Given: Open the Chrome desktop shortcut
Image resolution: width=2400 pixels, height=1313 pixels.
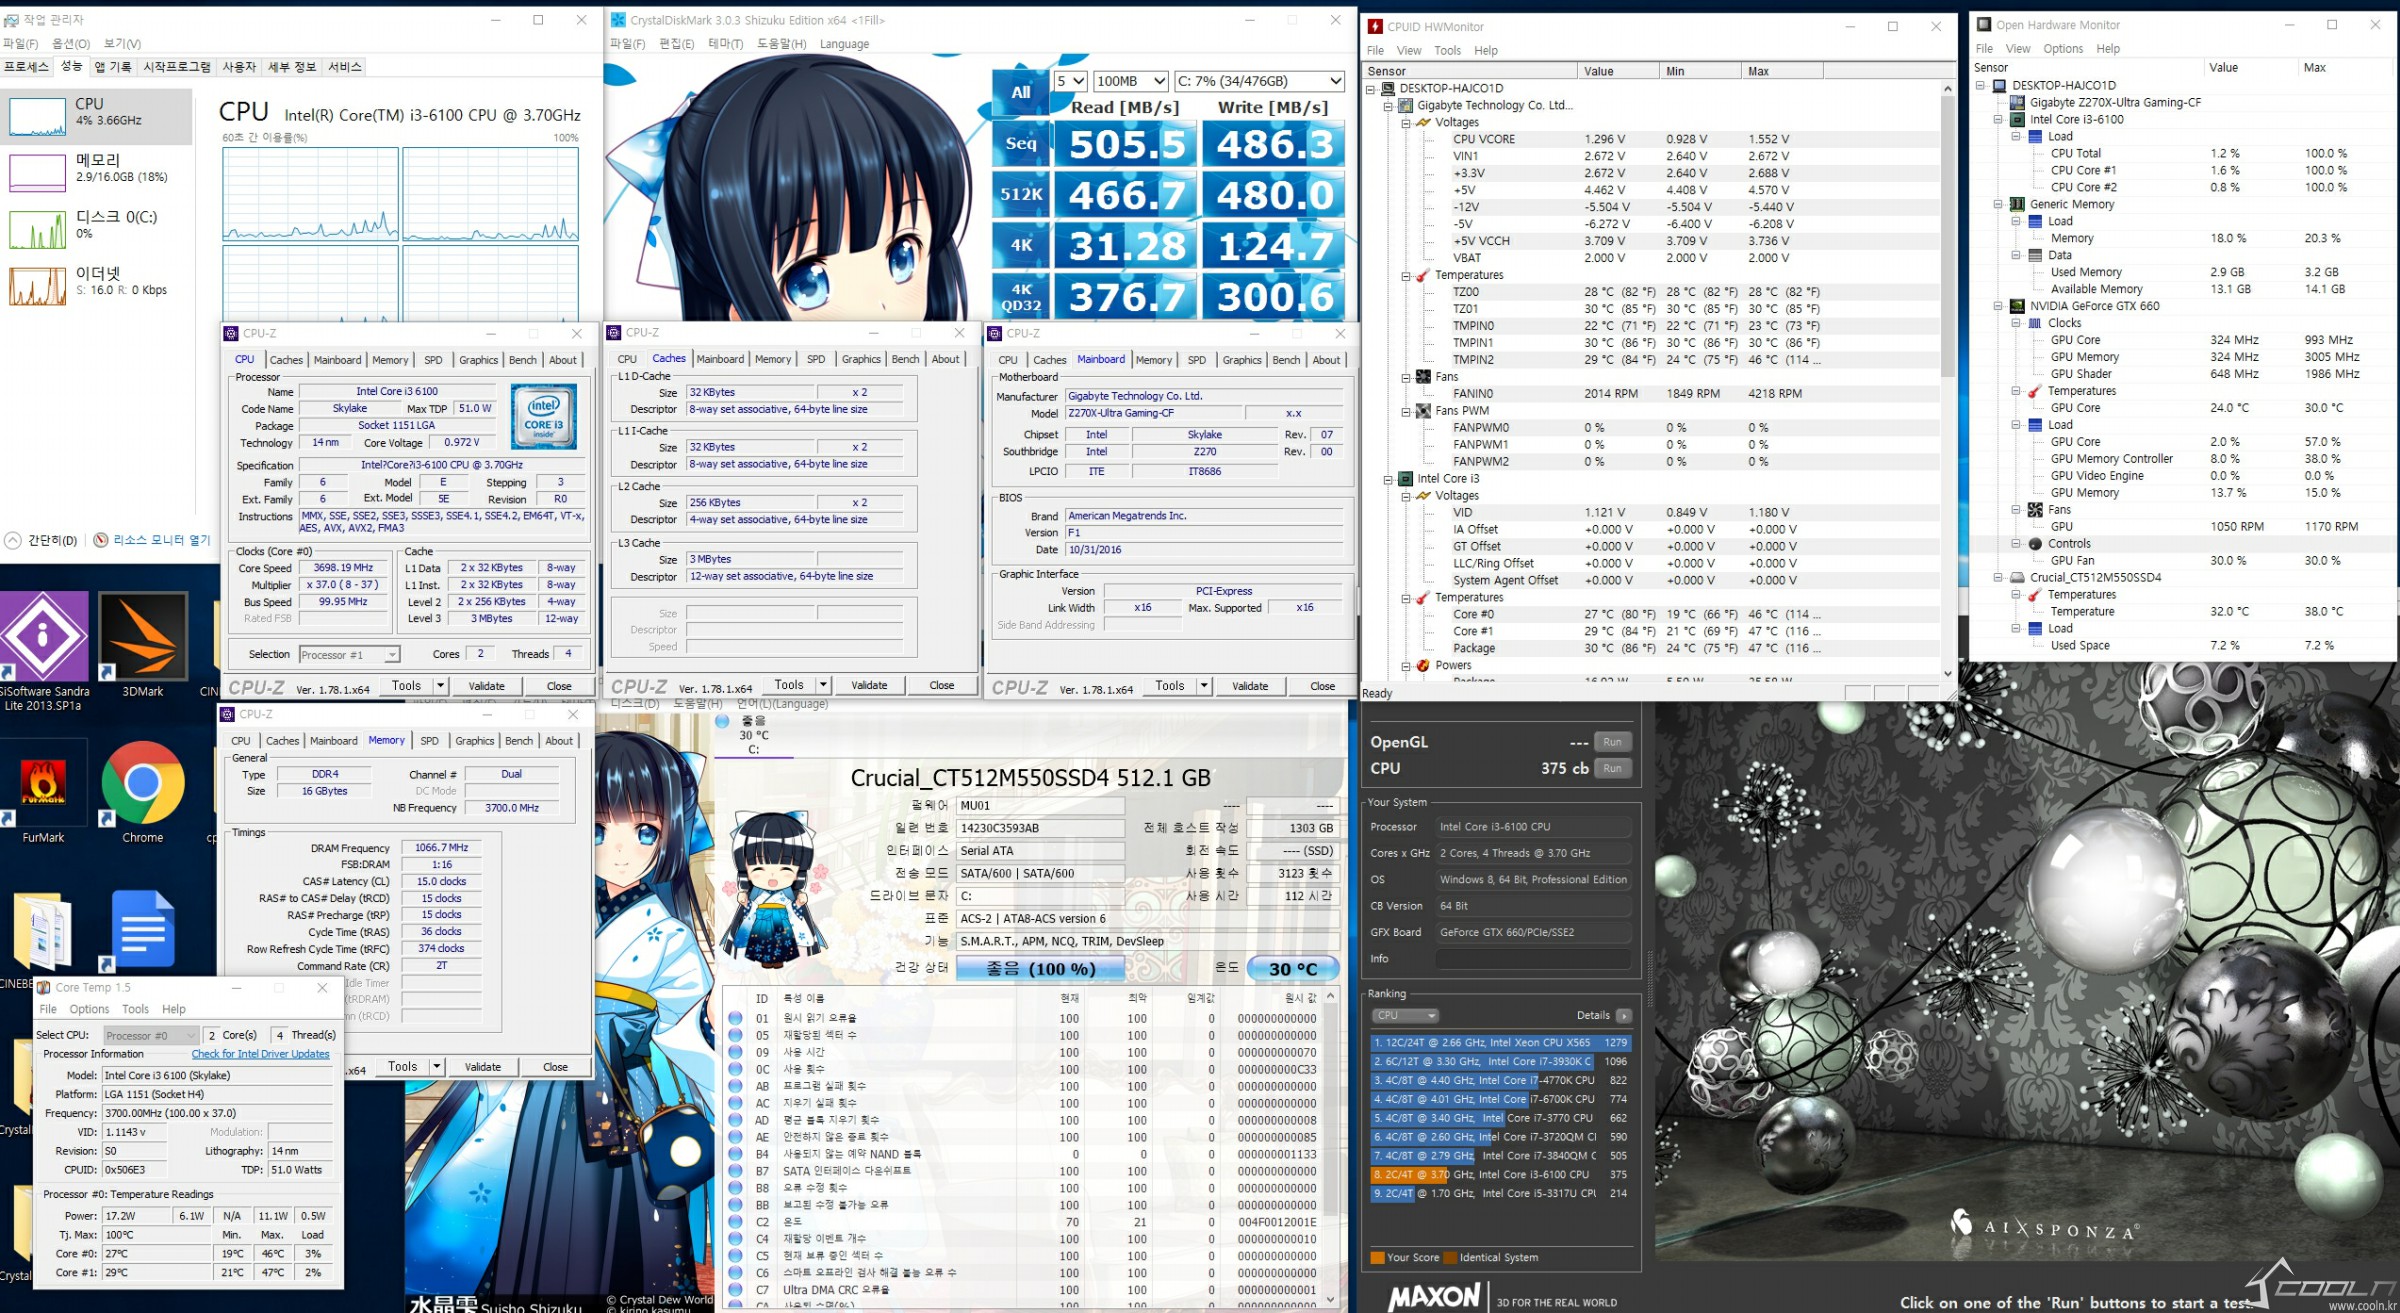Looking at the screenshot, I should click(x=142, y=783).
